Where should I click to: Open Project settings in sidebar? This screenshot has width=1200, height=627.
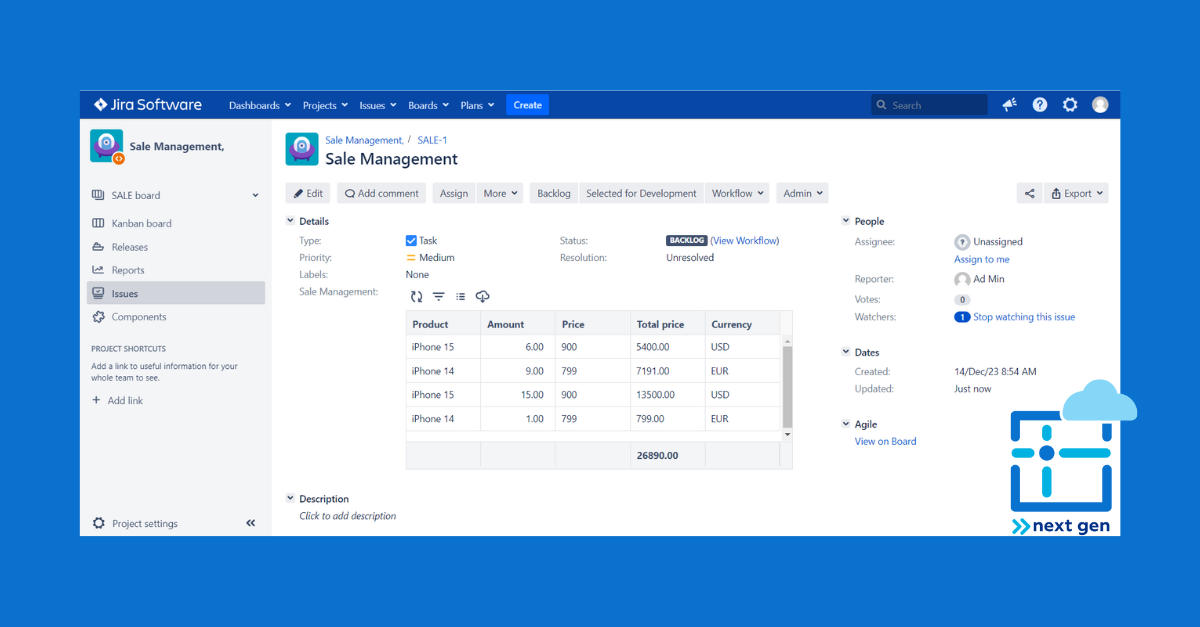click(135, 523)
